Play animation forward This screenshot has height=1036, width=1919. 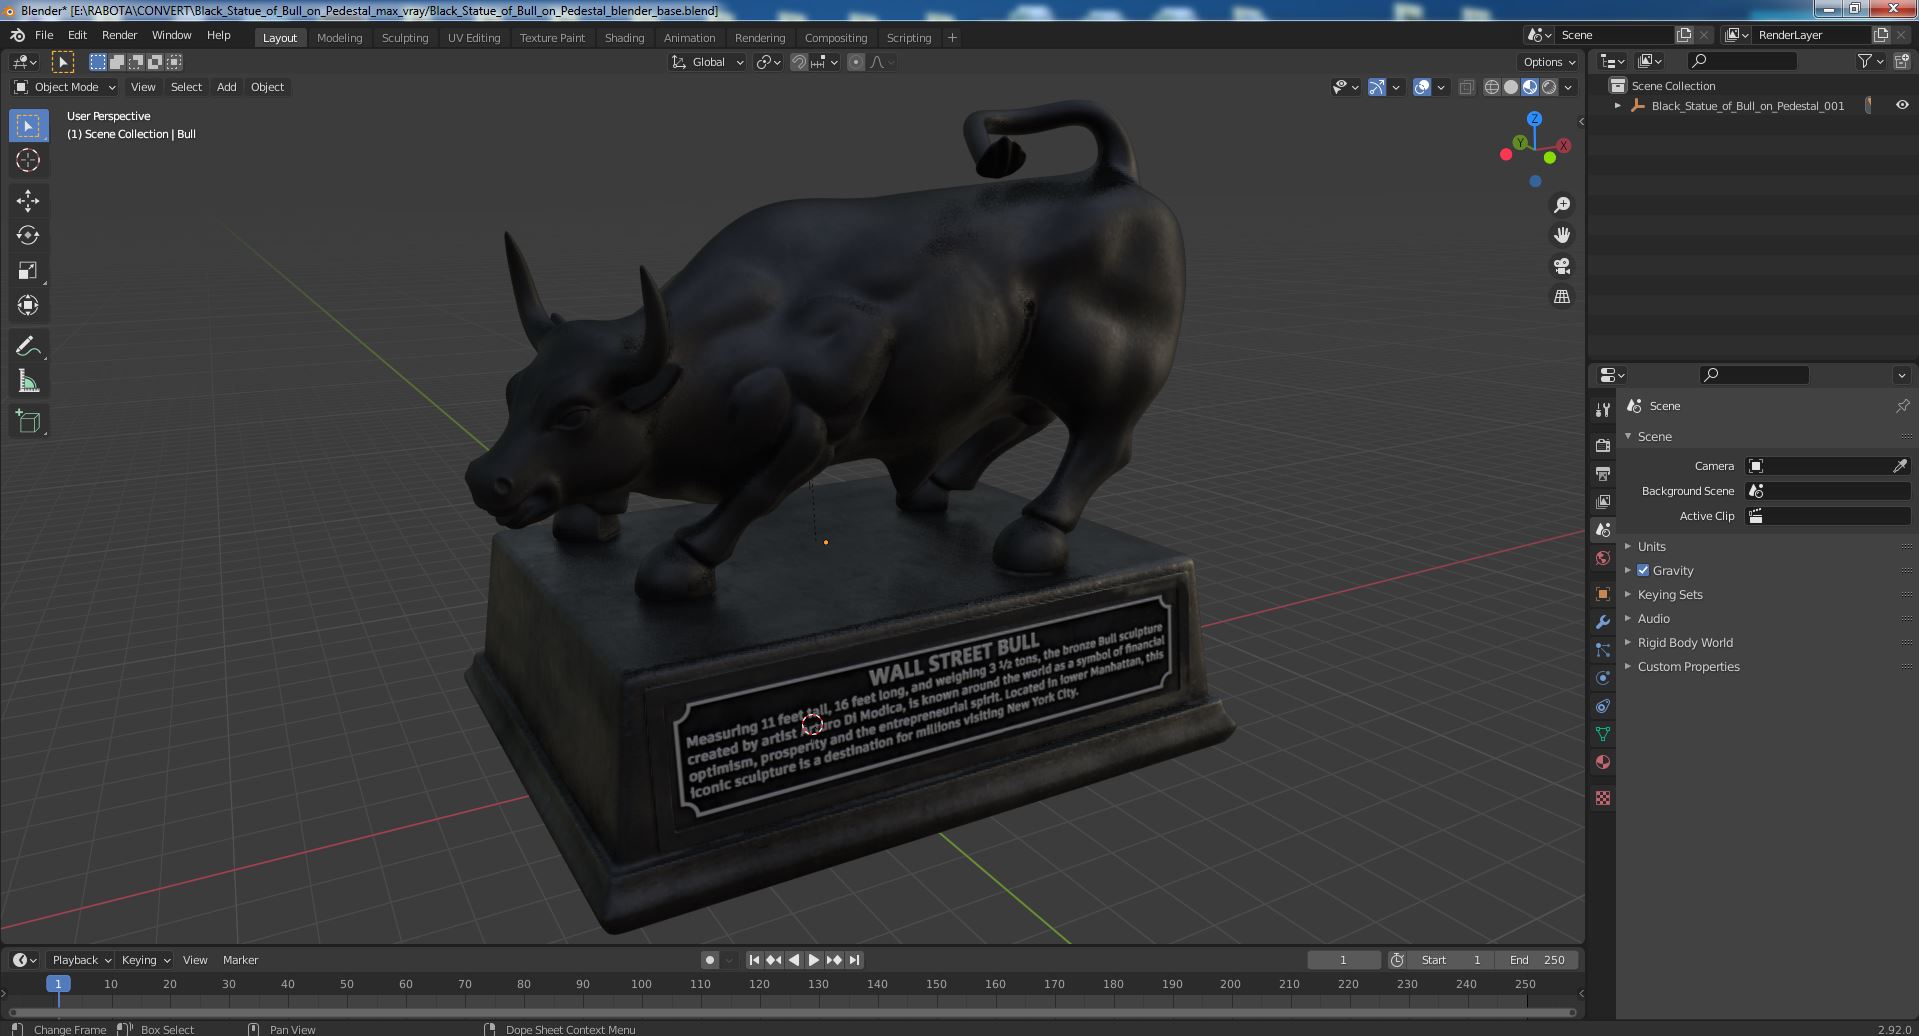click(x=814, y=960)
